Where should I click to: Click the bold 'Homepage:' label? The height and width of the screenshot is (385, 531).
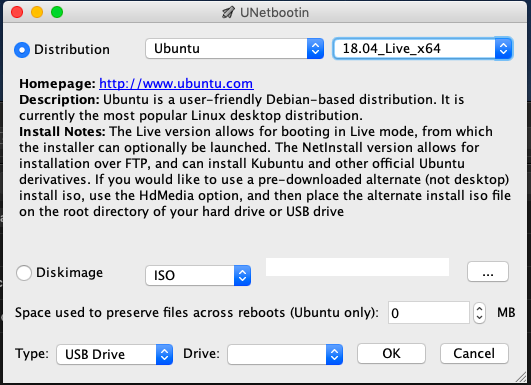(x=57, y=84)
